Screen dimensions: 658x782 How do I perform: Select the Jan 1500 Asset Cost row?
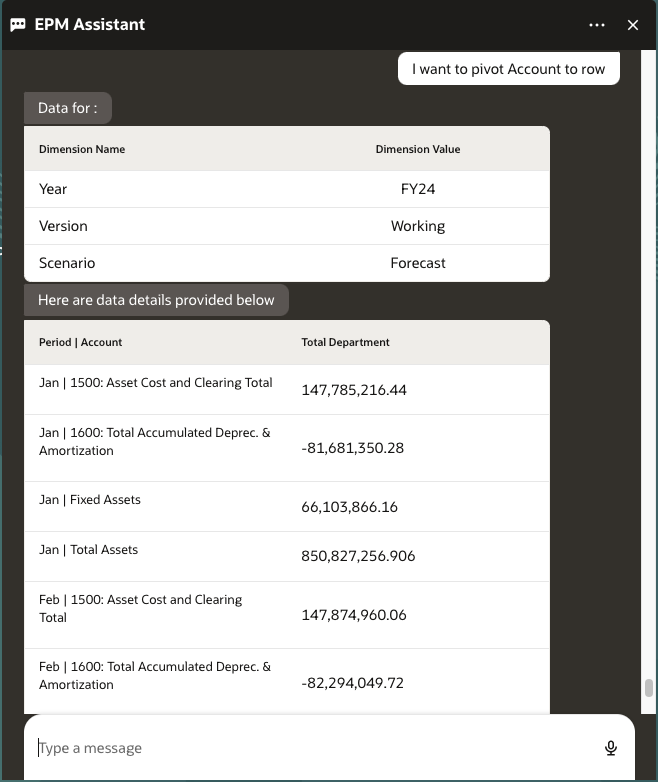tap(286, 389)
